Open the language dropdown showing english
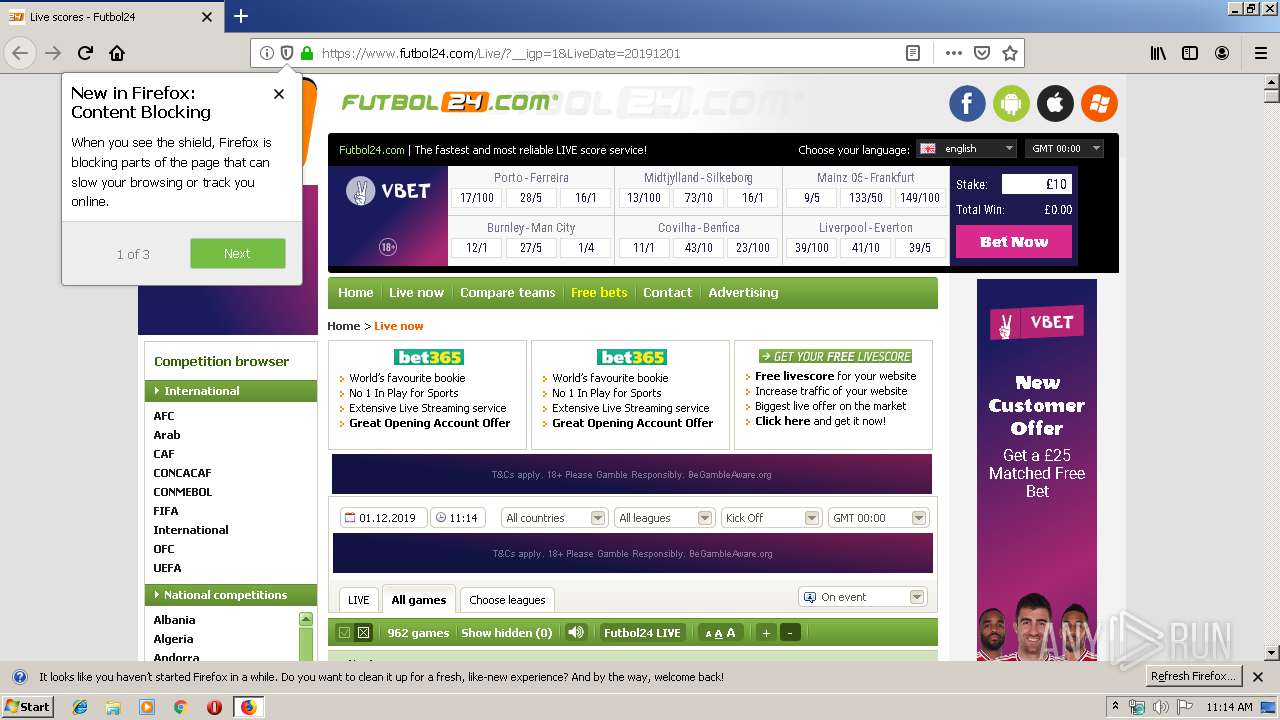 (966, 148)
